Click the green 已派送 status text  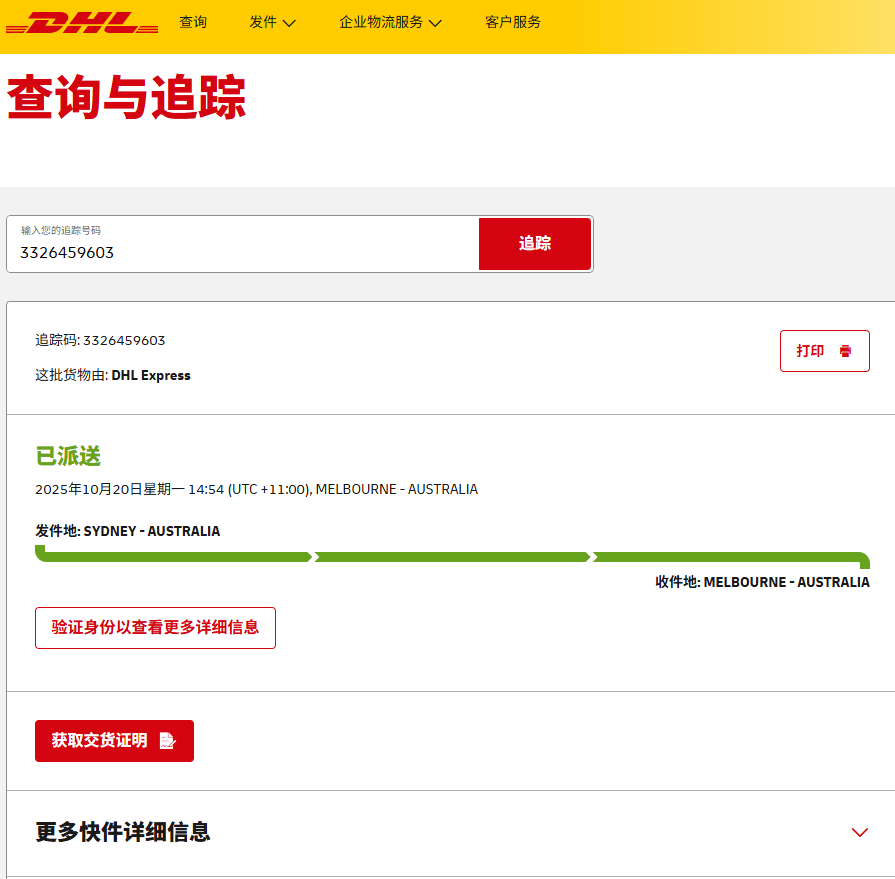click(x=68, y=456)
